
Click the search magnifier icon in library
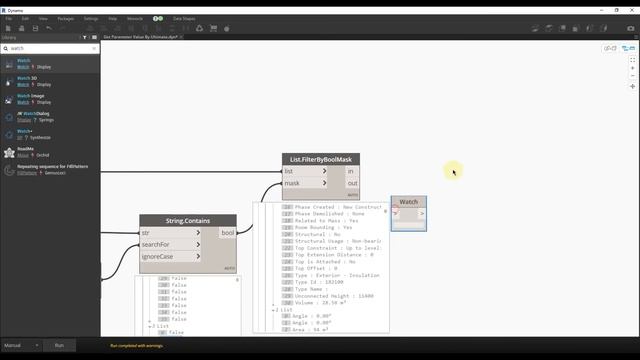(6, 49)
